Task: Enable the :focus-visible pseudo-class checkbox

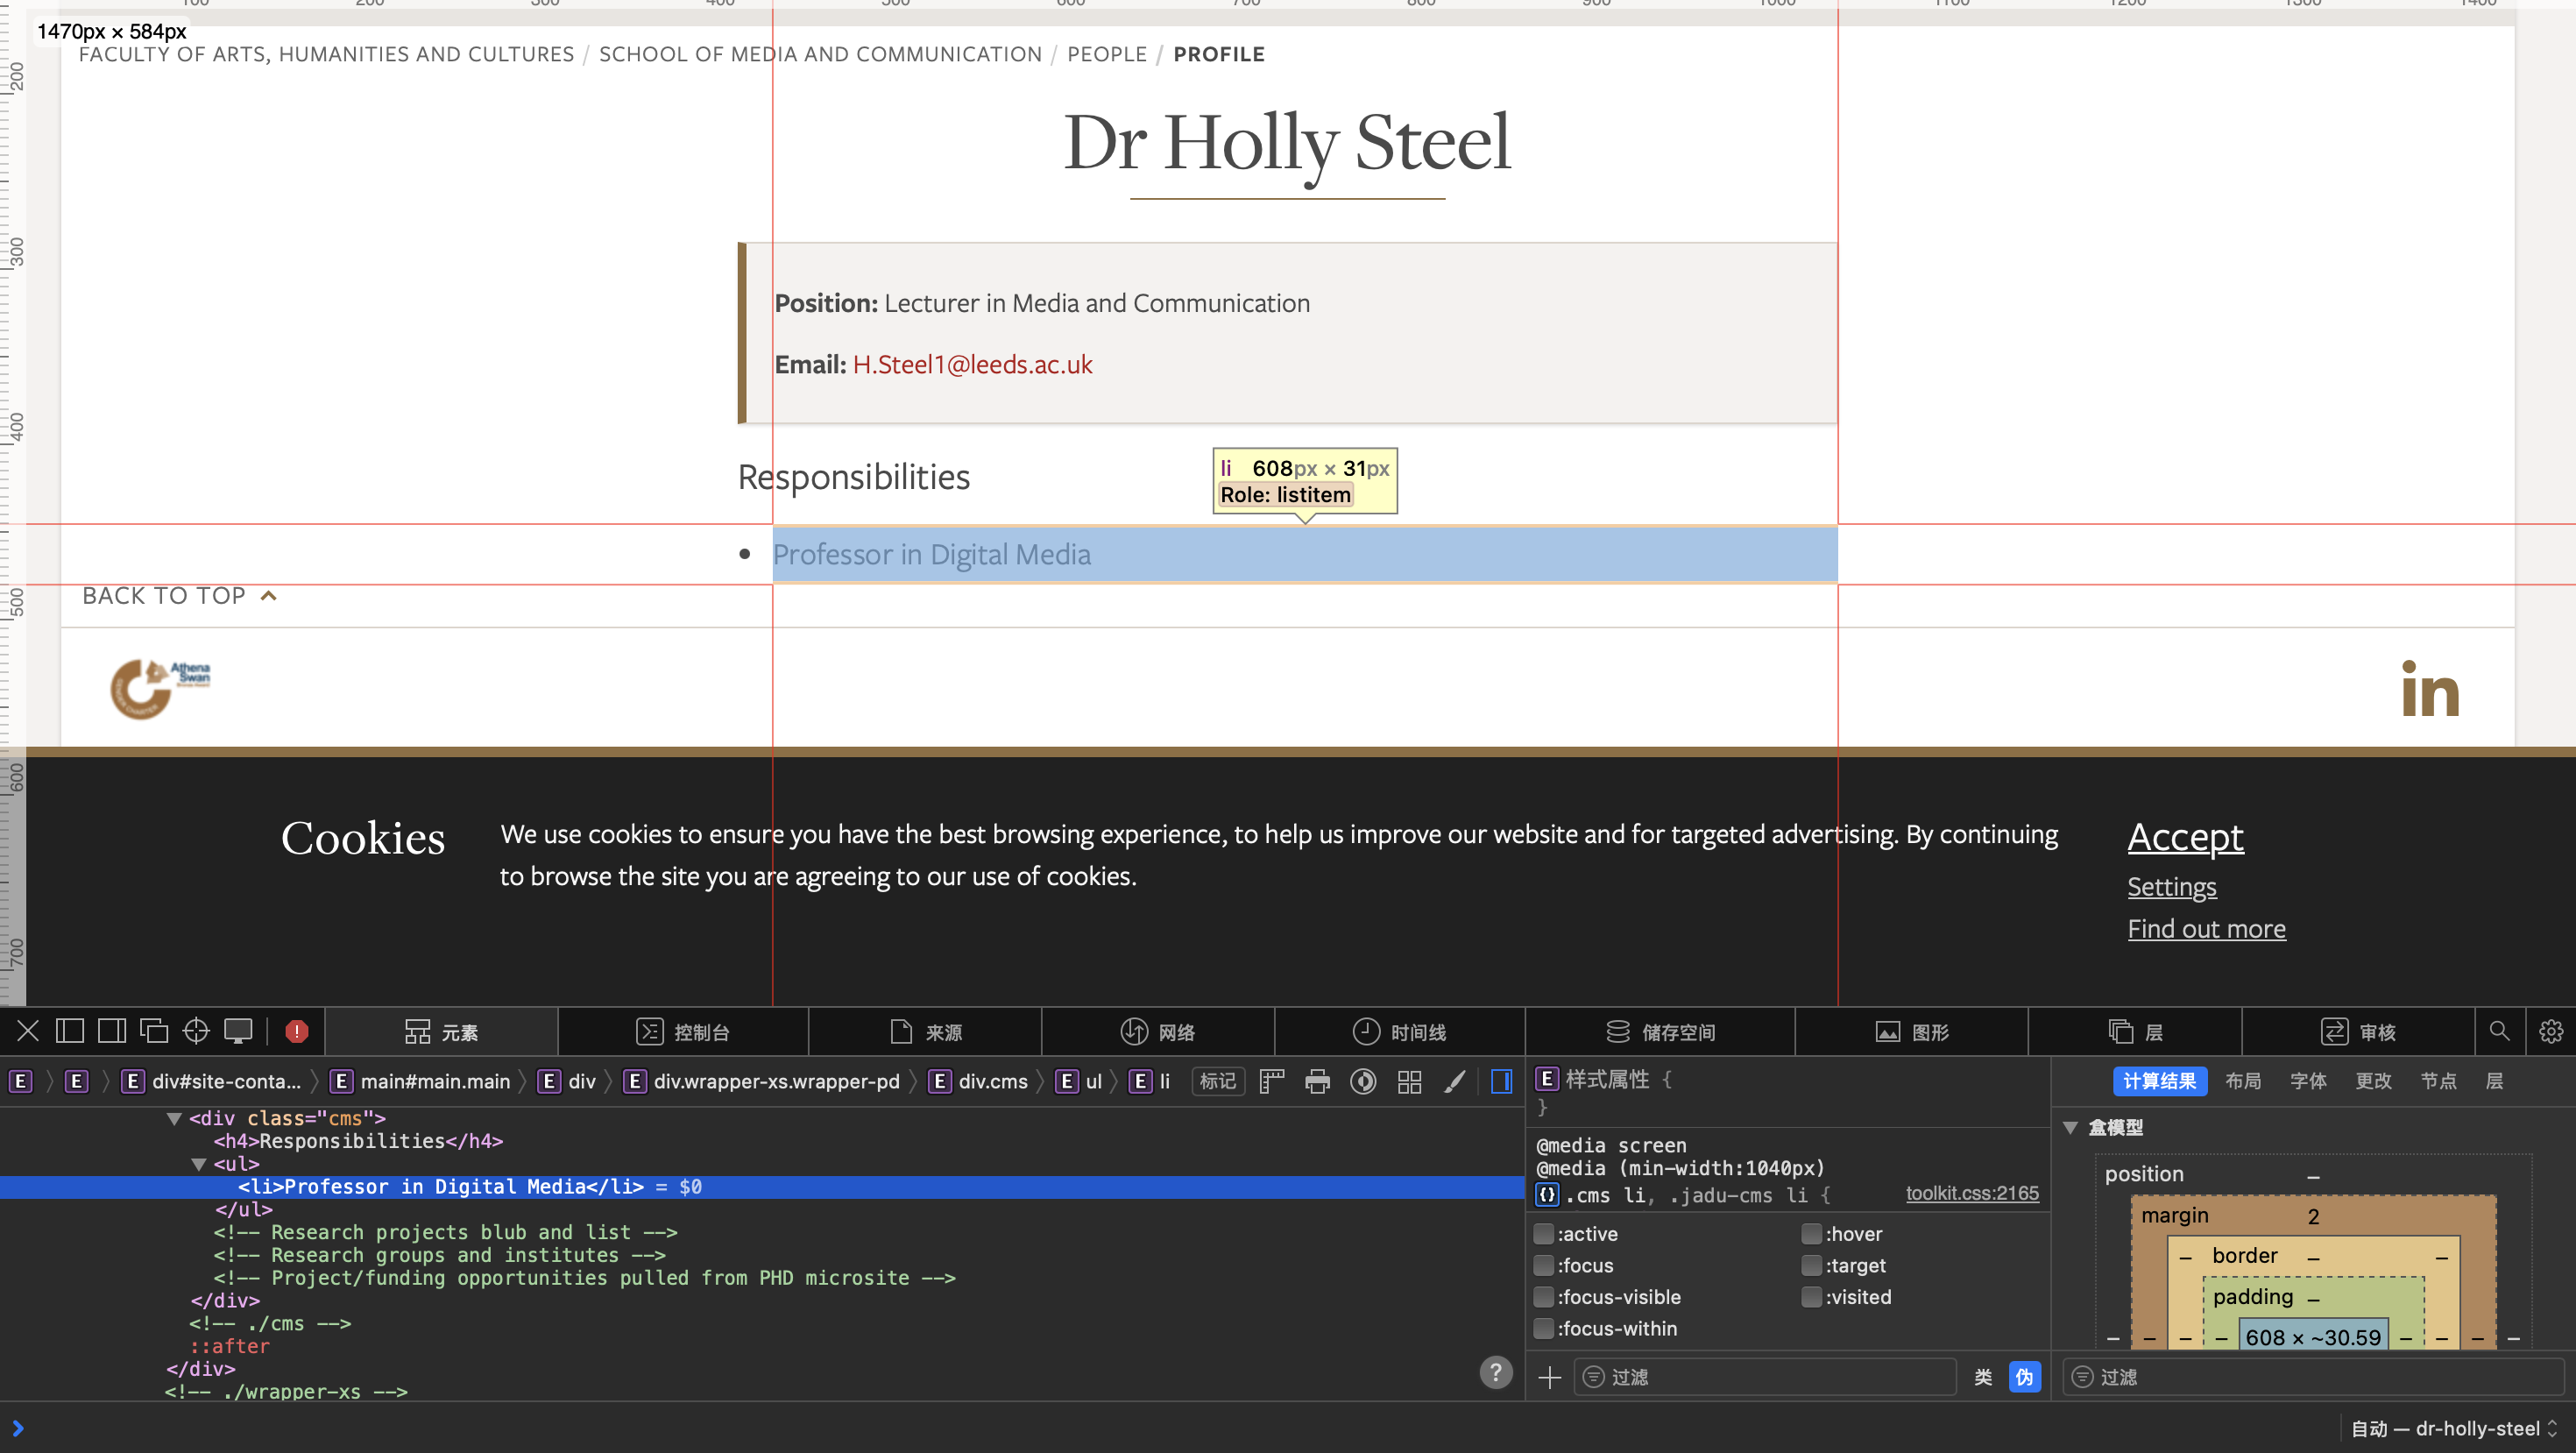Action: point(1544,1296)
